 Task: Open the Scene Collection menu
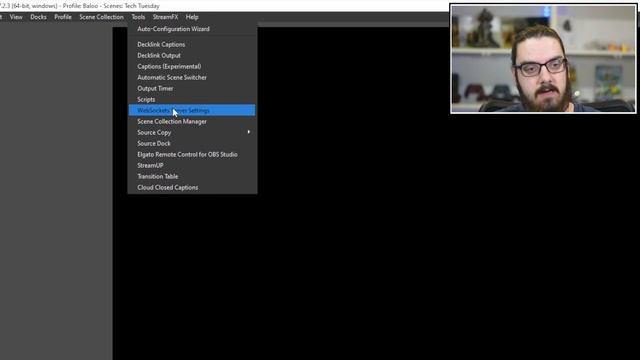(x=101, y=17)
